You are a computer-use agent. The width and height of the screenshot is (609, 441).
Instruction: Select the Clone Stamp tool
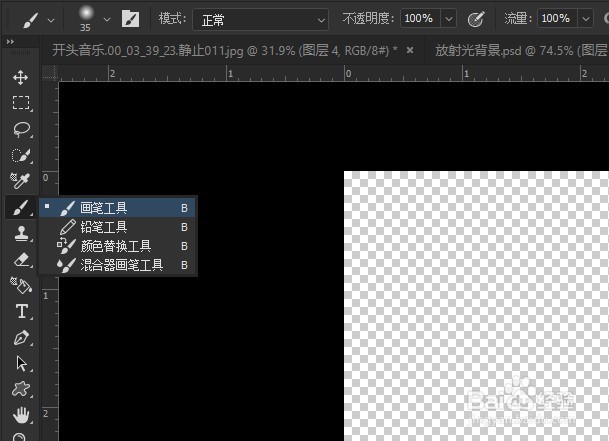click(21, 234)
